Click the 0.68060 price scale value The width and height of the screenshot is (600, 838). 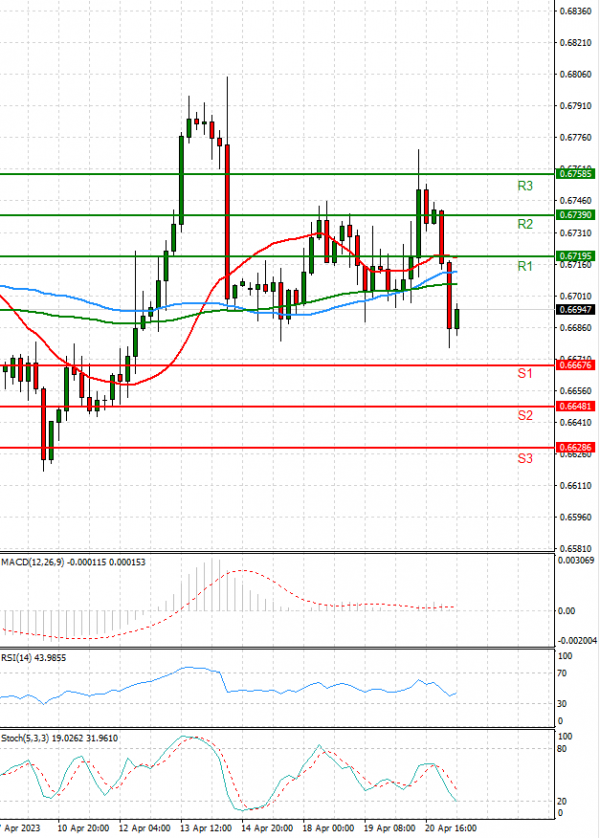pyautogui.click(x=575, y=74)
